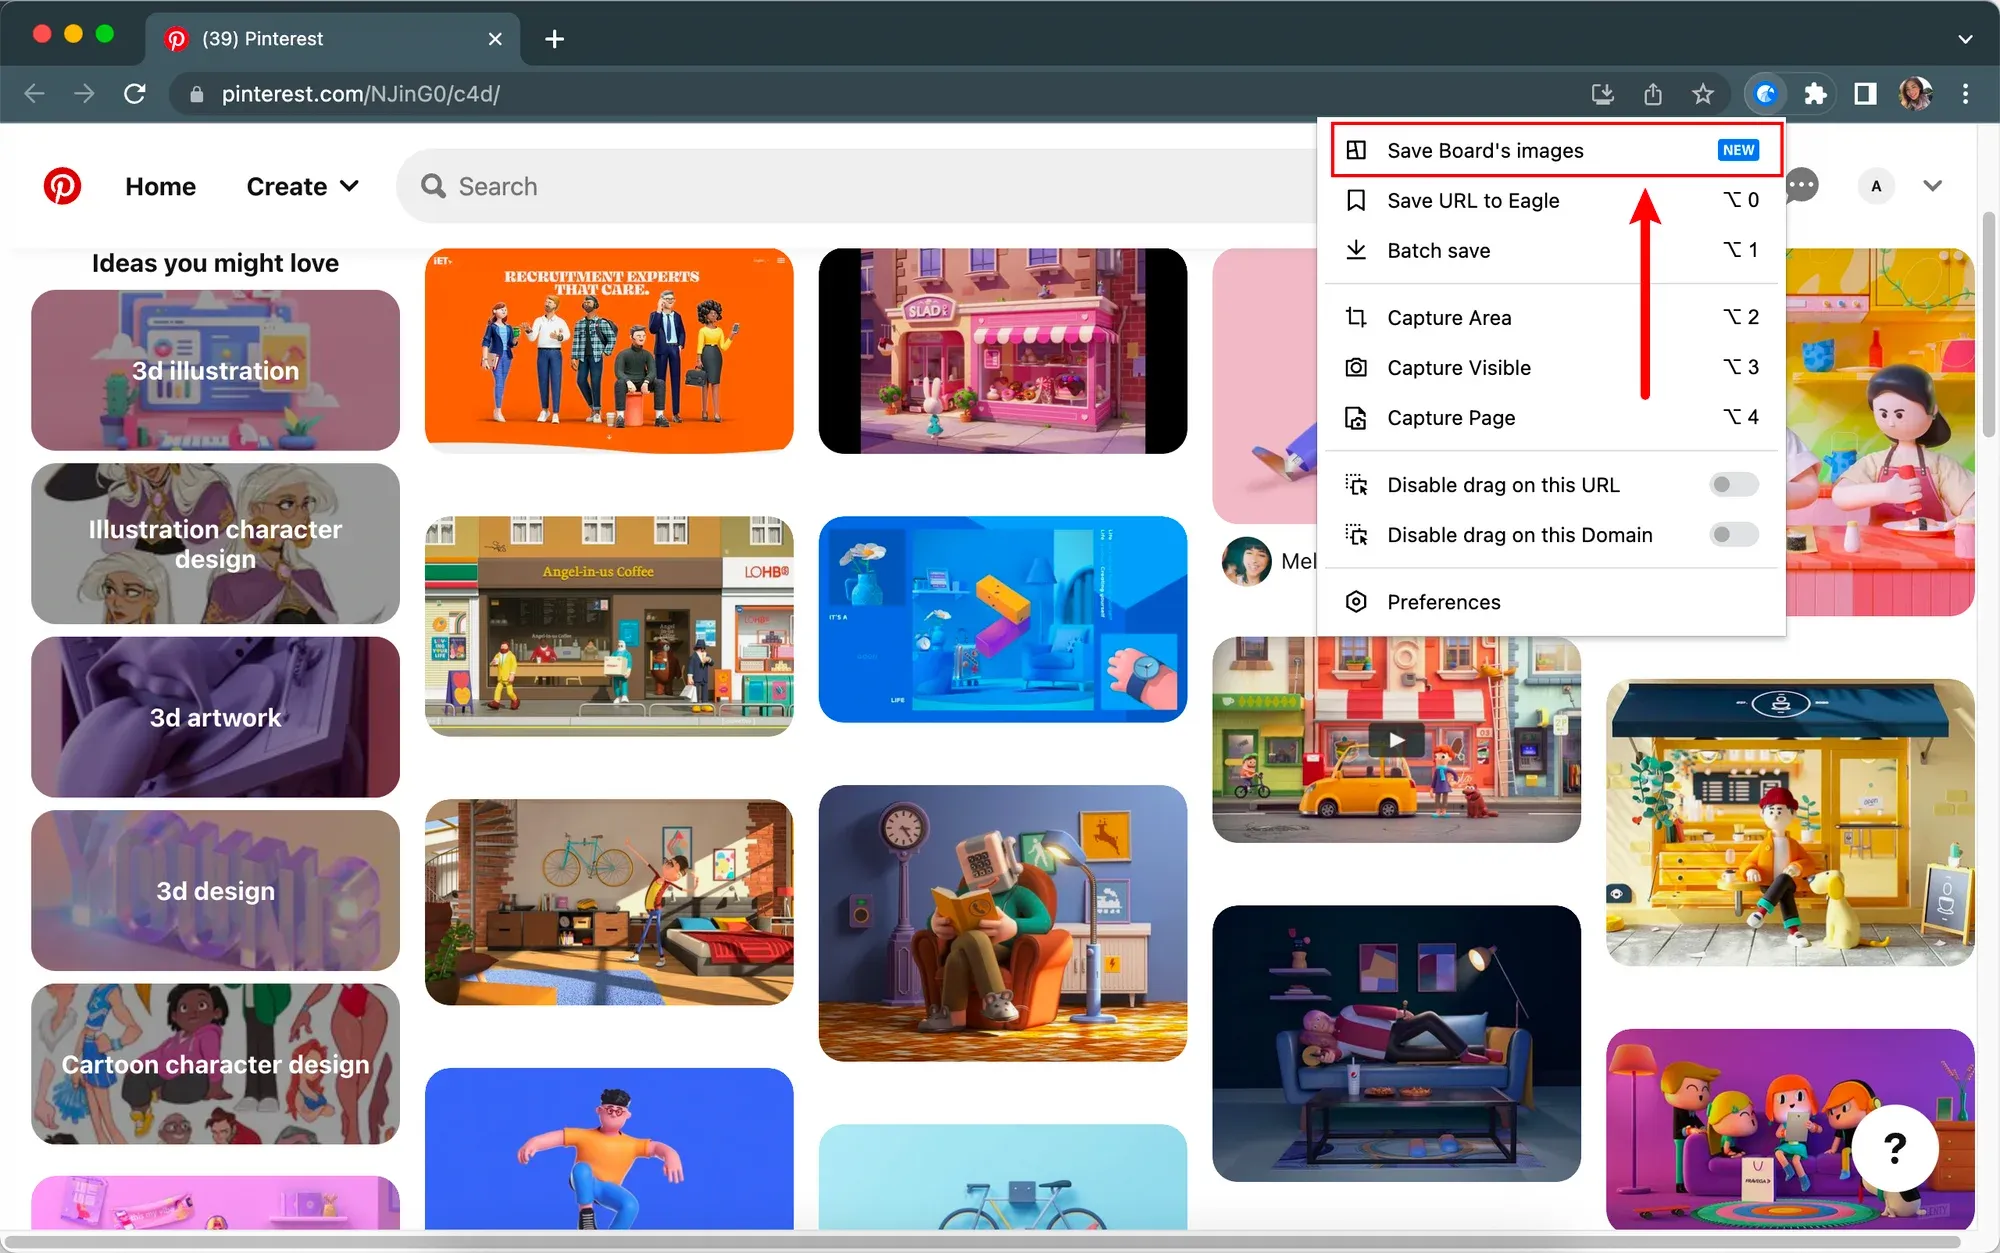Open the tab search chevron
Image resolution: width=2000 pixels, height=1253 pixels.
tap(1965, 39)
